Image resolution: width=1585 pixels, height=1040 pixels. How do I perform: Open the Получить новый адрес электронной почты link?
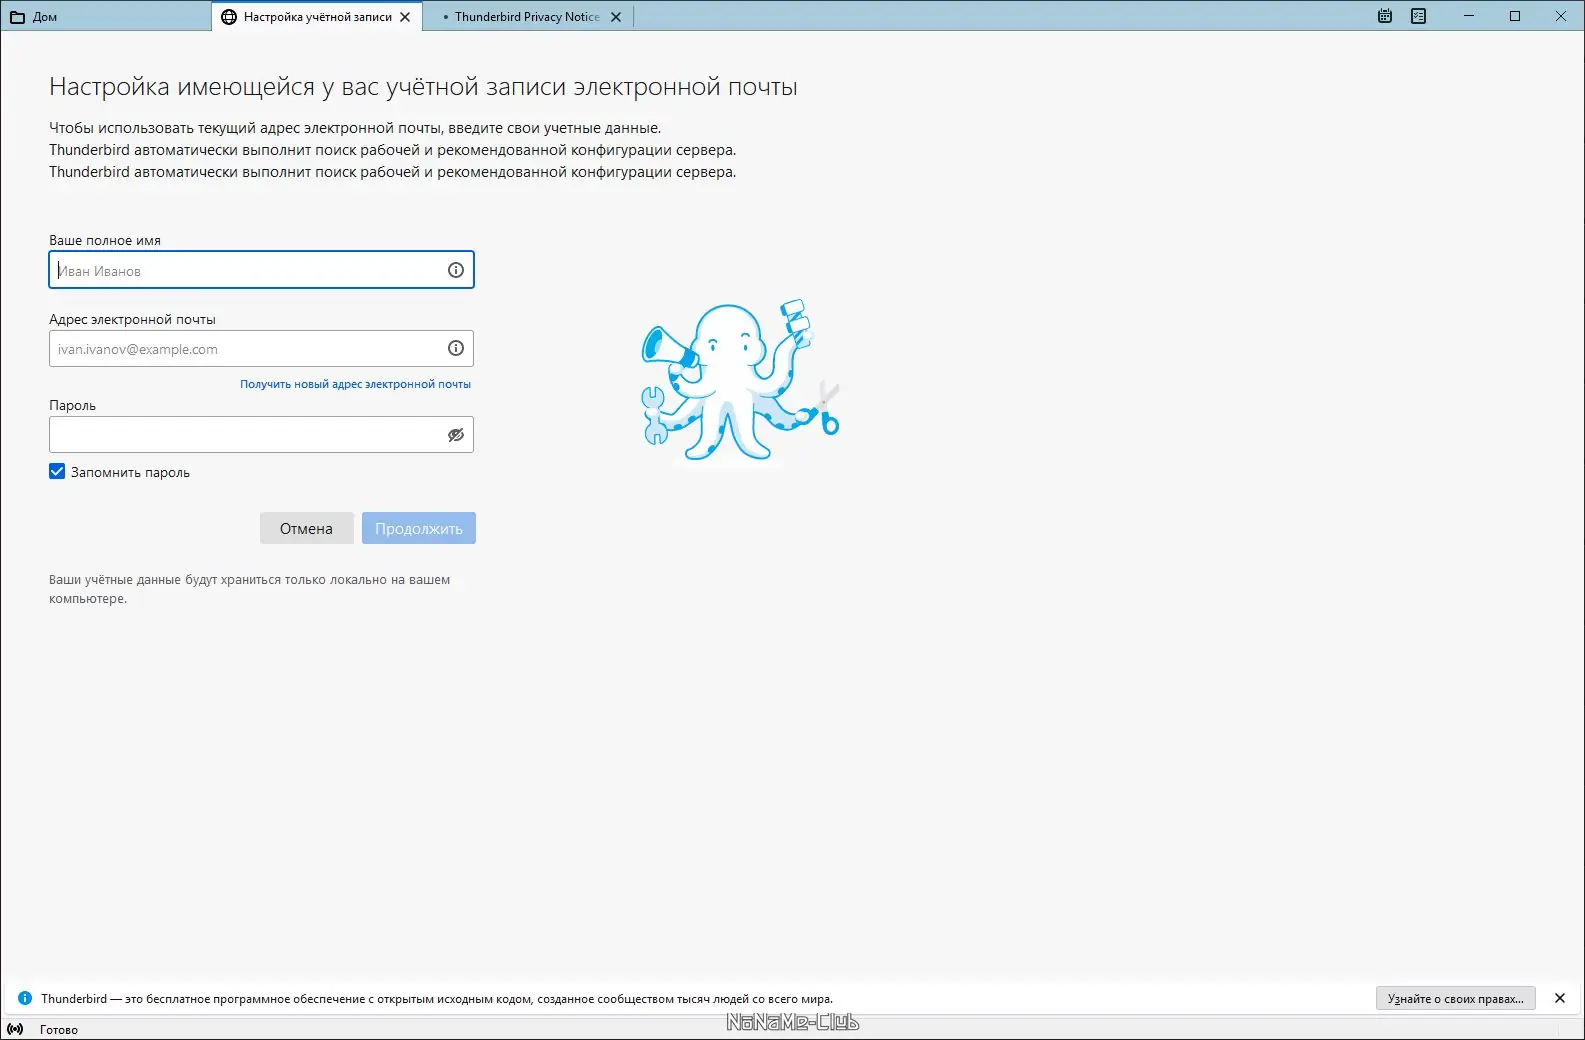tap(355, 384)
